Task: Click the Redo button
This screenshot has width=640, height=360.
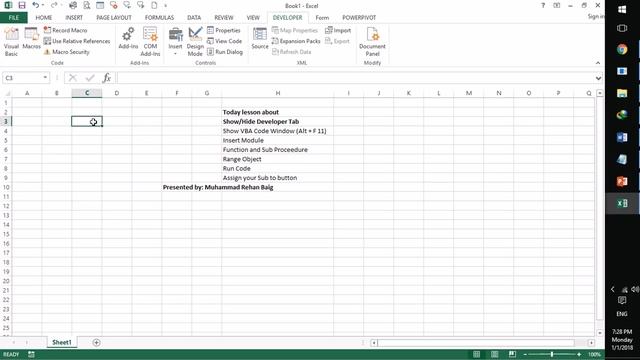Action: [x=53, y=5]
